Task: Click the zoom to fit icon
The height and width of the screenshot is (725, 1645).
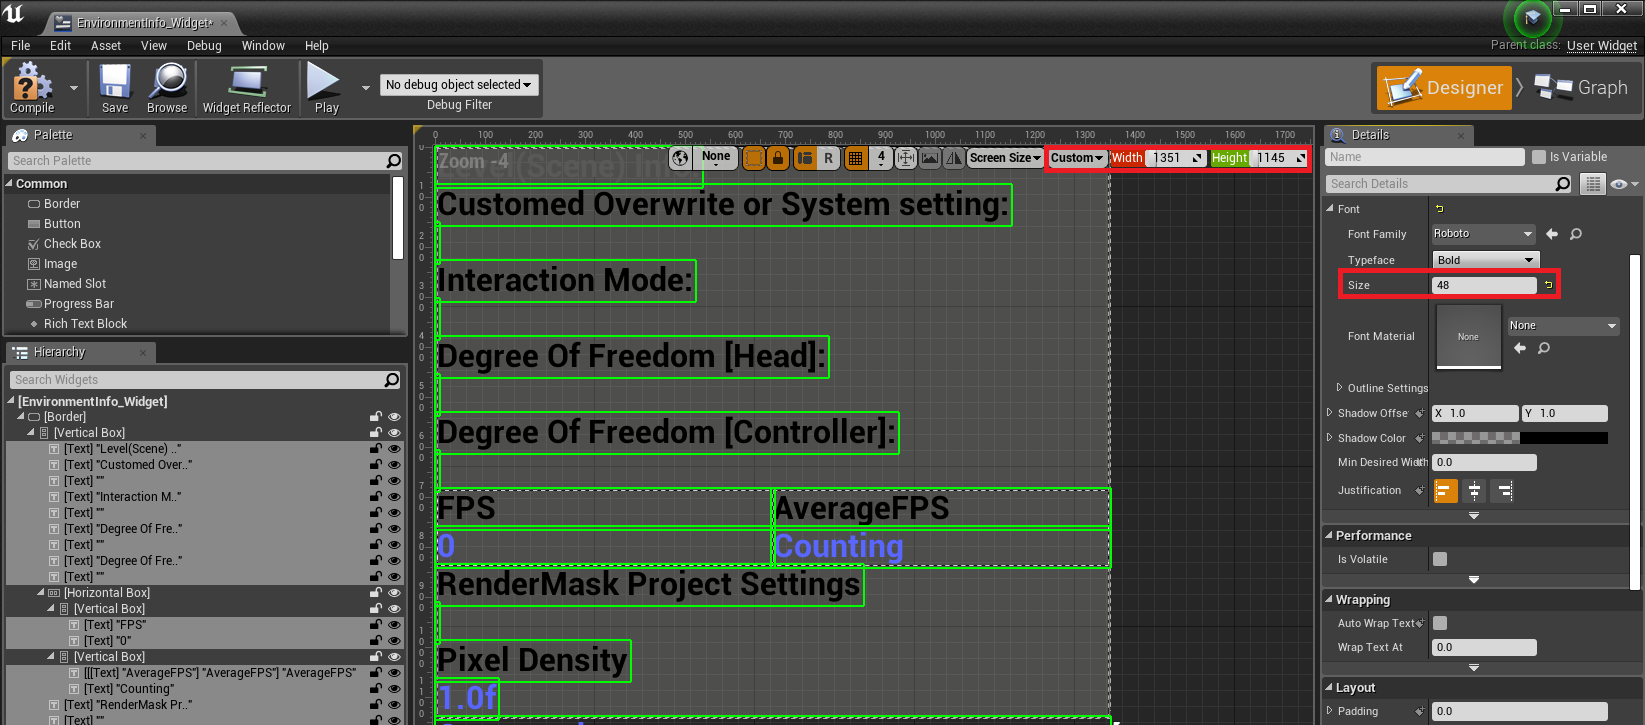Action: pyautogui.click(x=906, y=158)
